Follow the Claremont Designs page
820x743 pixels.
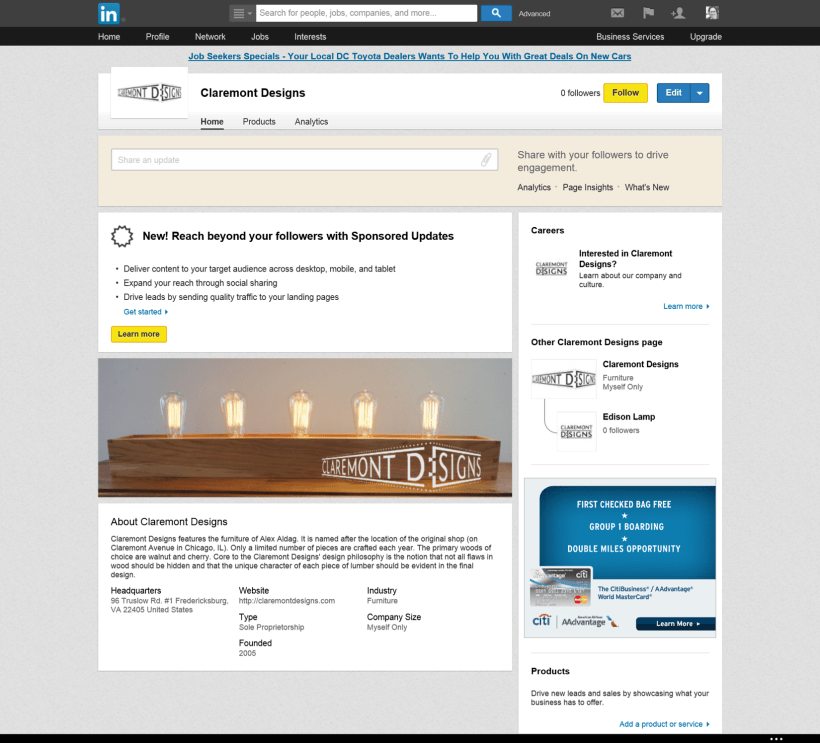(625, 92)
